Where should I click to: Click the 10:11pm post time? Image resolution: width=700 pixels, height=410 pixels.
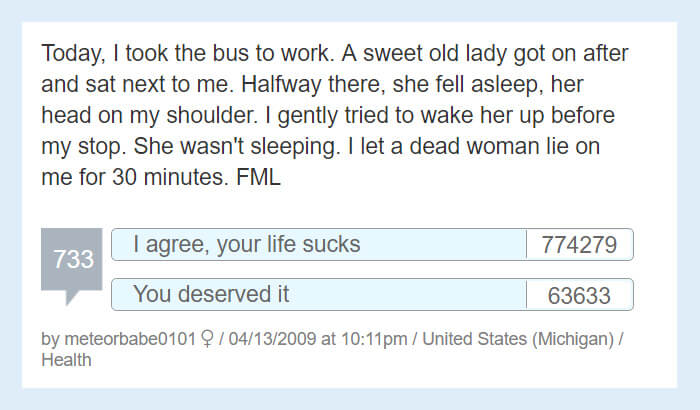(374, 339)
